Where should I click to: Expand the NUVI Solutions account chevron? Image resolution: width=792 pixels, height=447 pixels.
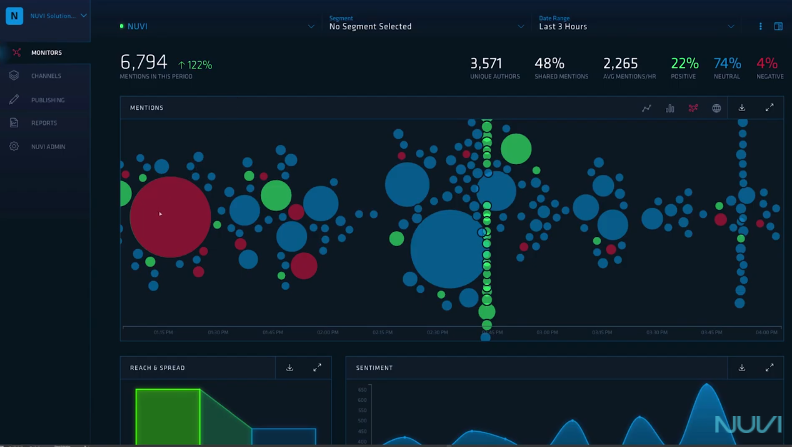pos(84,16)
